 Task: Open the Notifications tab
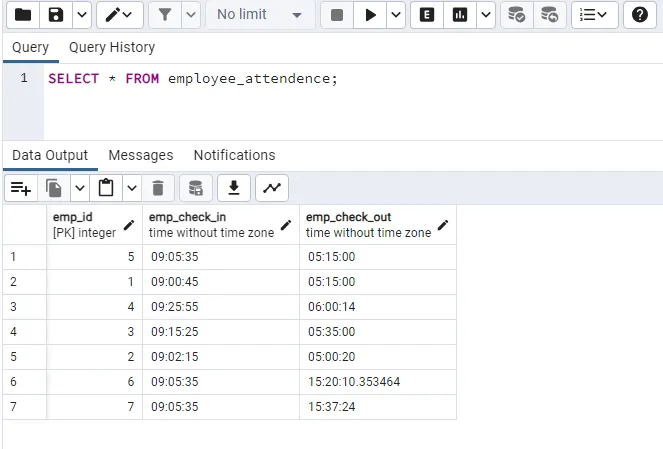click(234, 155)
